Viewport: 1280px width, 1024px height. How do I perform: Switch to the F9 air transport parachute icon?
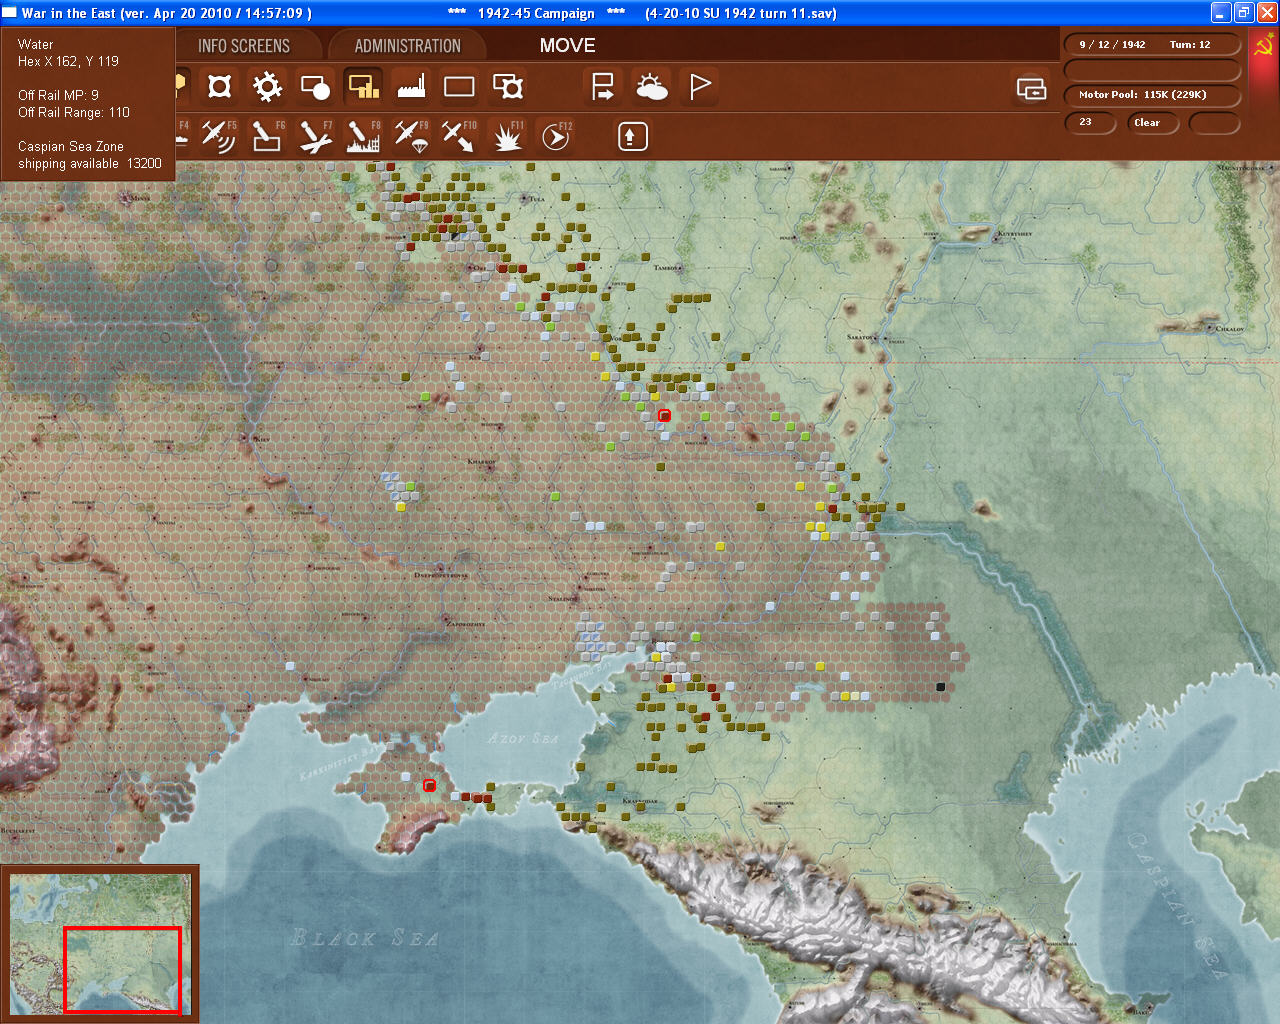(x=410, y=136)
